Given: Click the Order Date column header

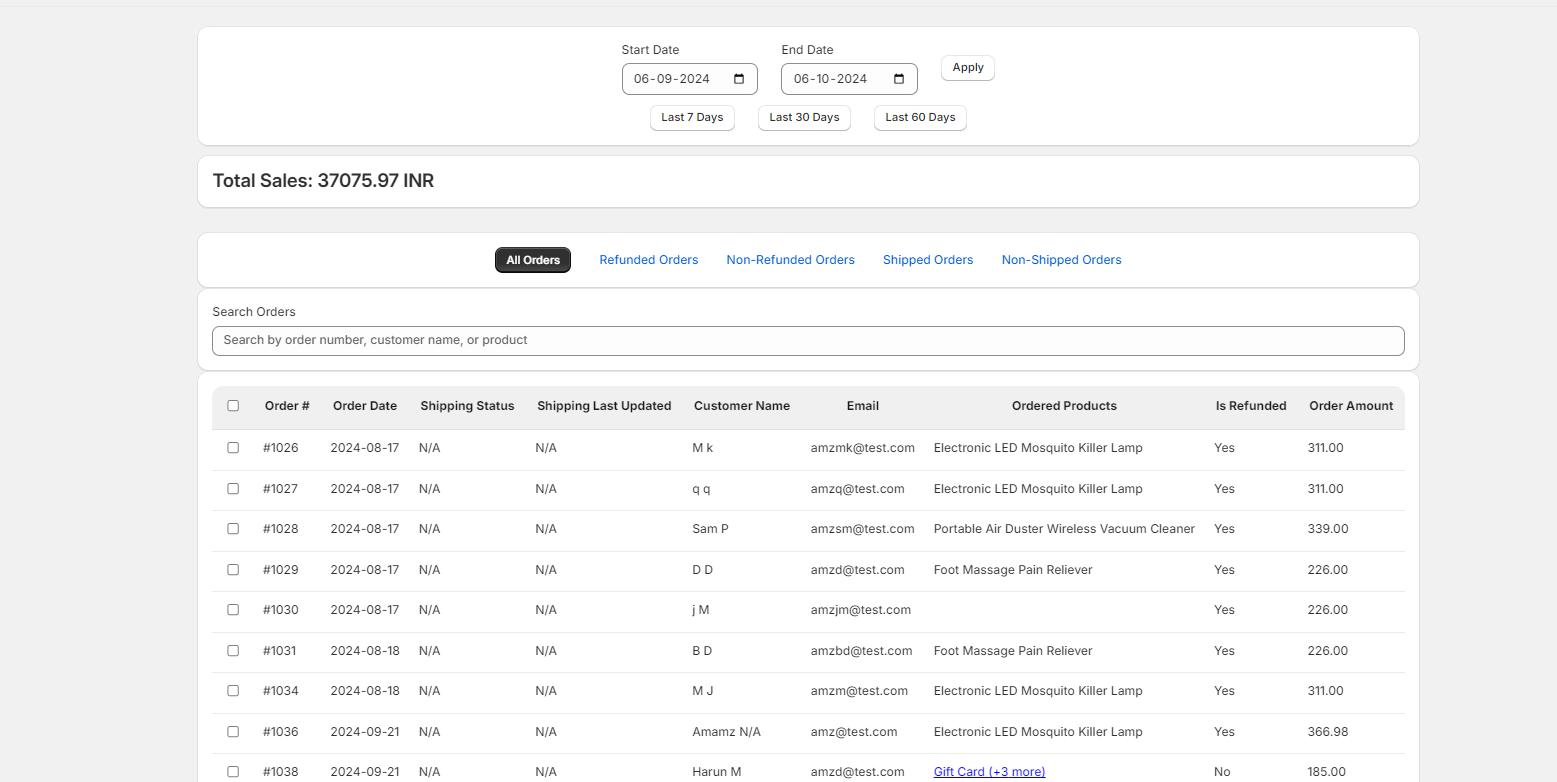Looking at the screenshot, I should (x=365, y=406).
